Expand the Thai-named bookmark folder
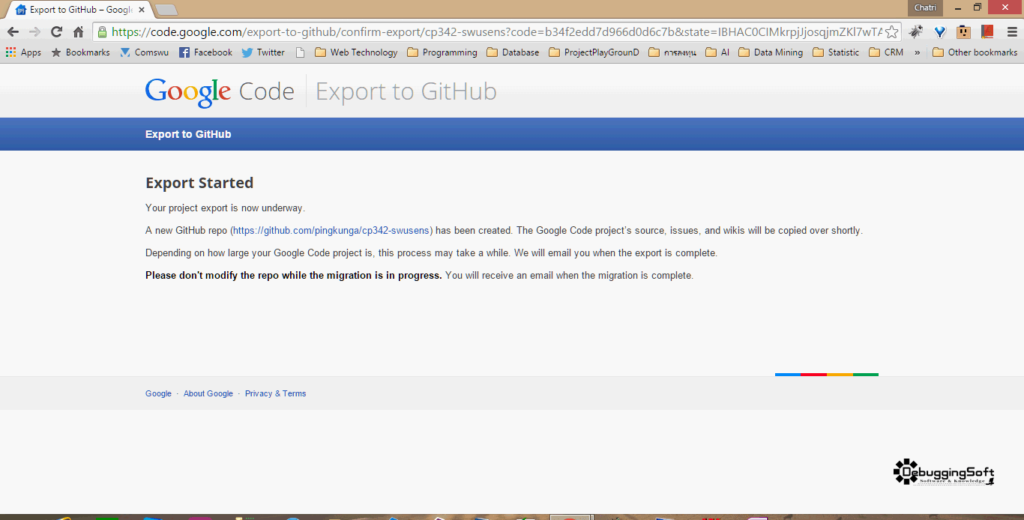1024x520 pixels. click(673, 52)
